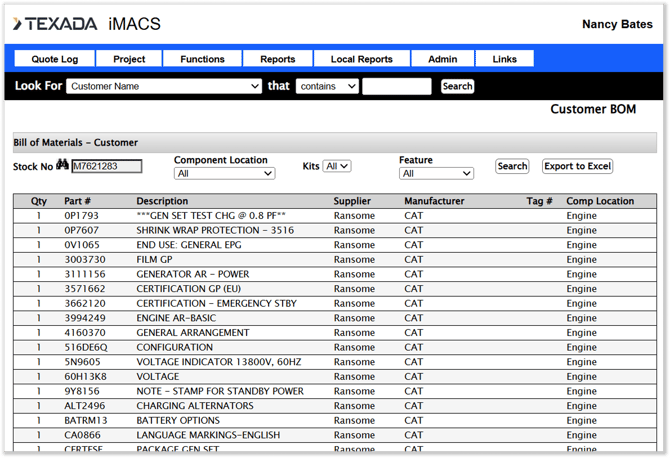Open the Reports menu
The image size is (670, 458).
tap(277, 59)
